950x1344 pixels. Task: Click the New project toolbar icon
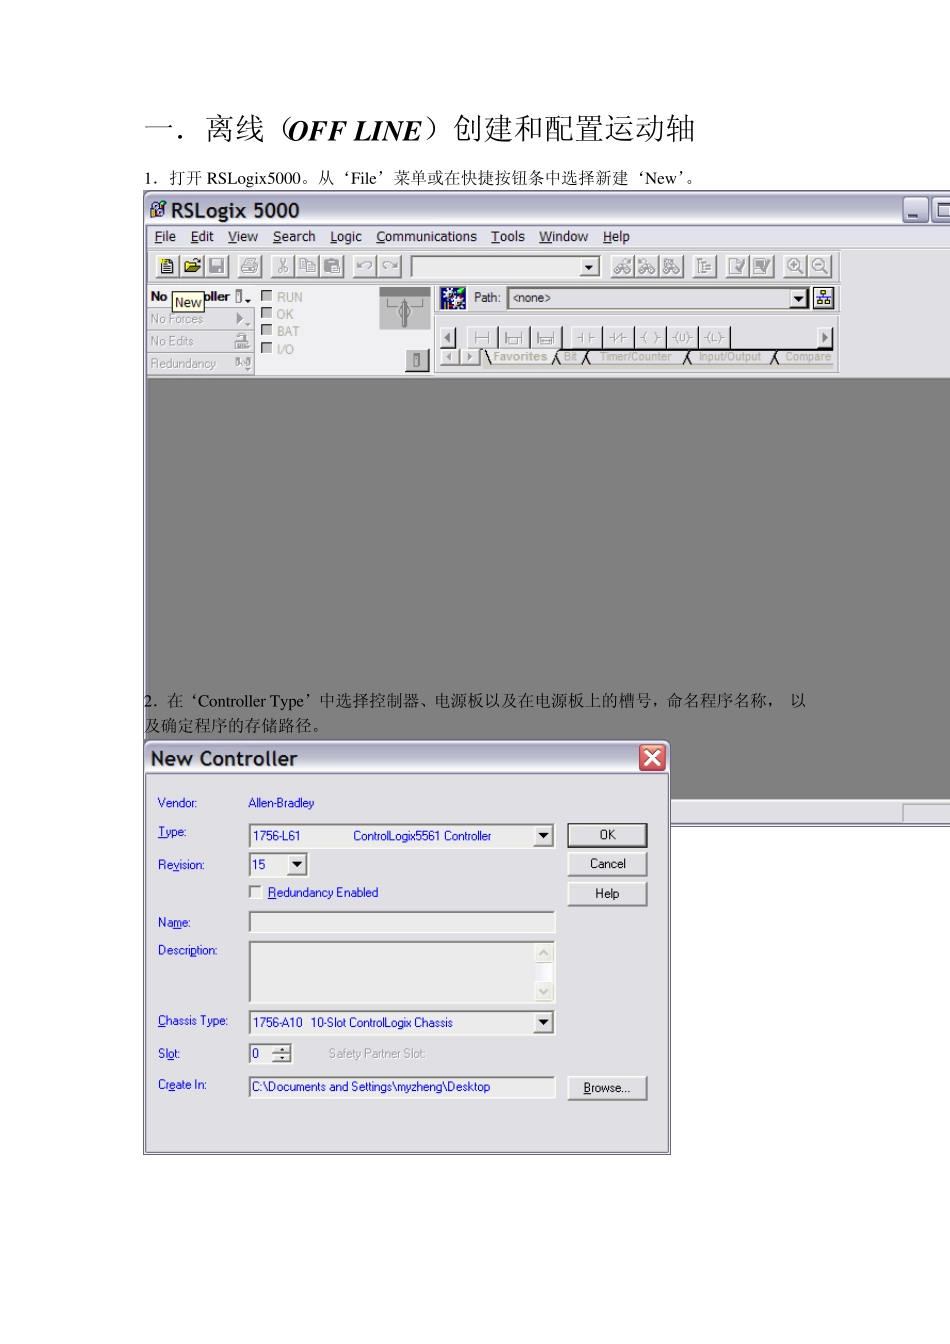pyautogui.click(x=167, y=266)
